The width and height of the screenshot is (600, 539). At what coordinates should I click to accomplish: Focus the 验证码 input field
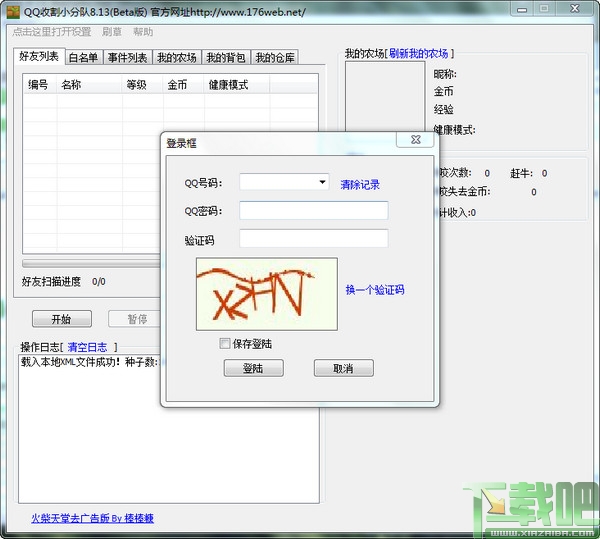tap(314, 239)
